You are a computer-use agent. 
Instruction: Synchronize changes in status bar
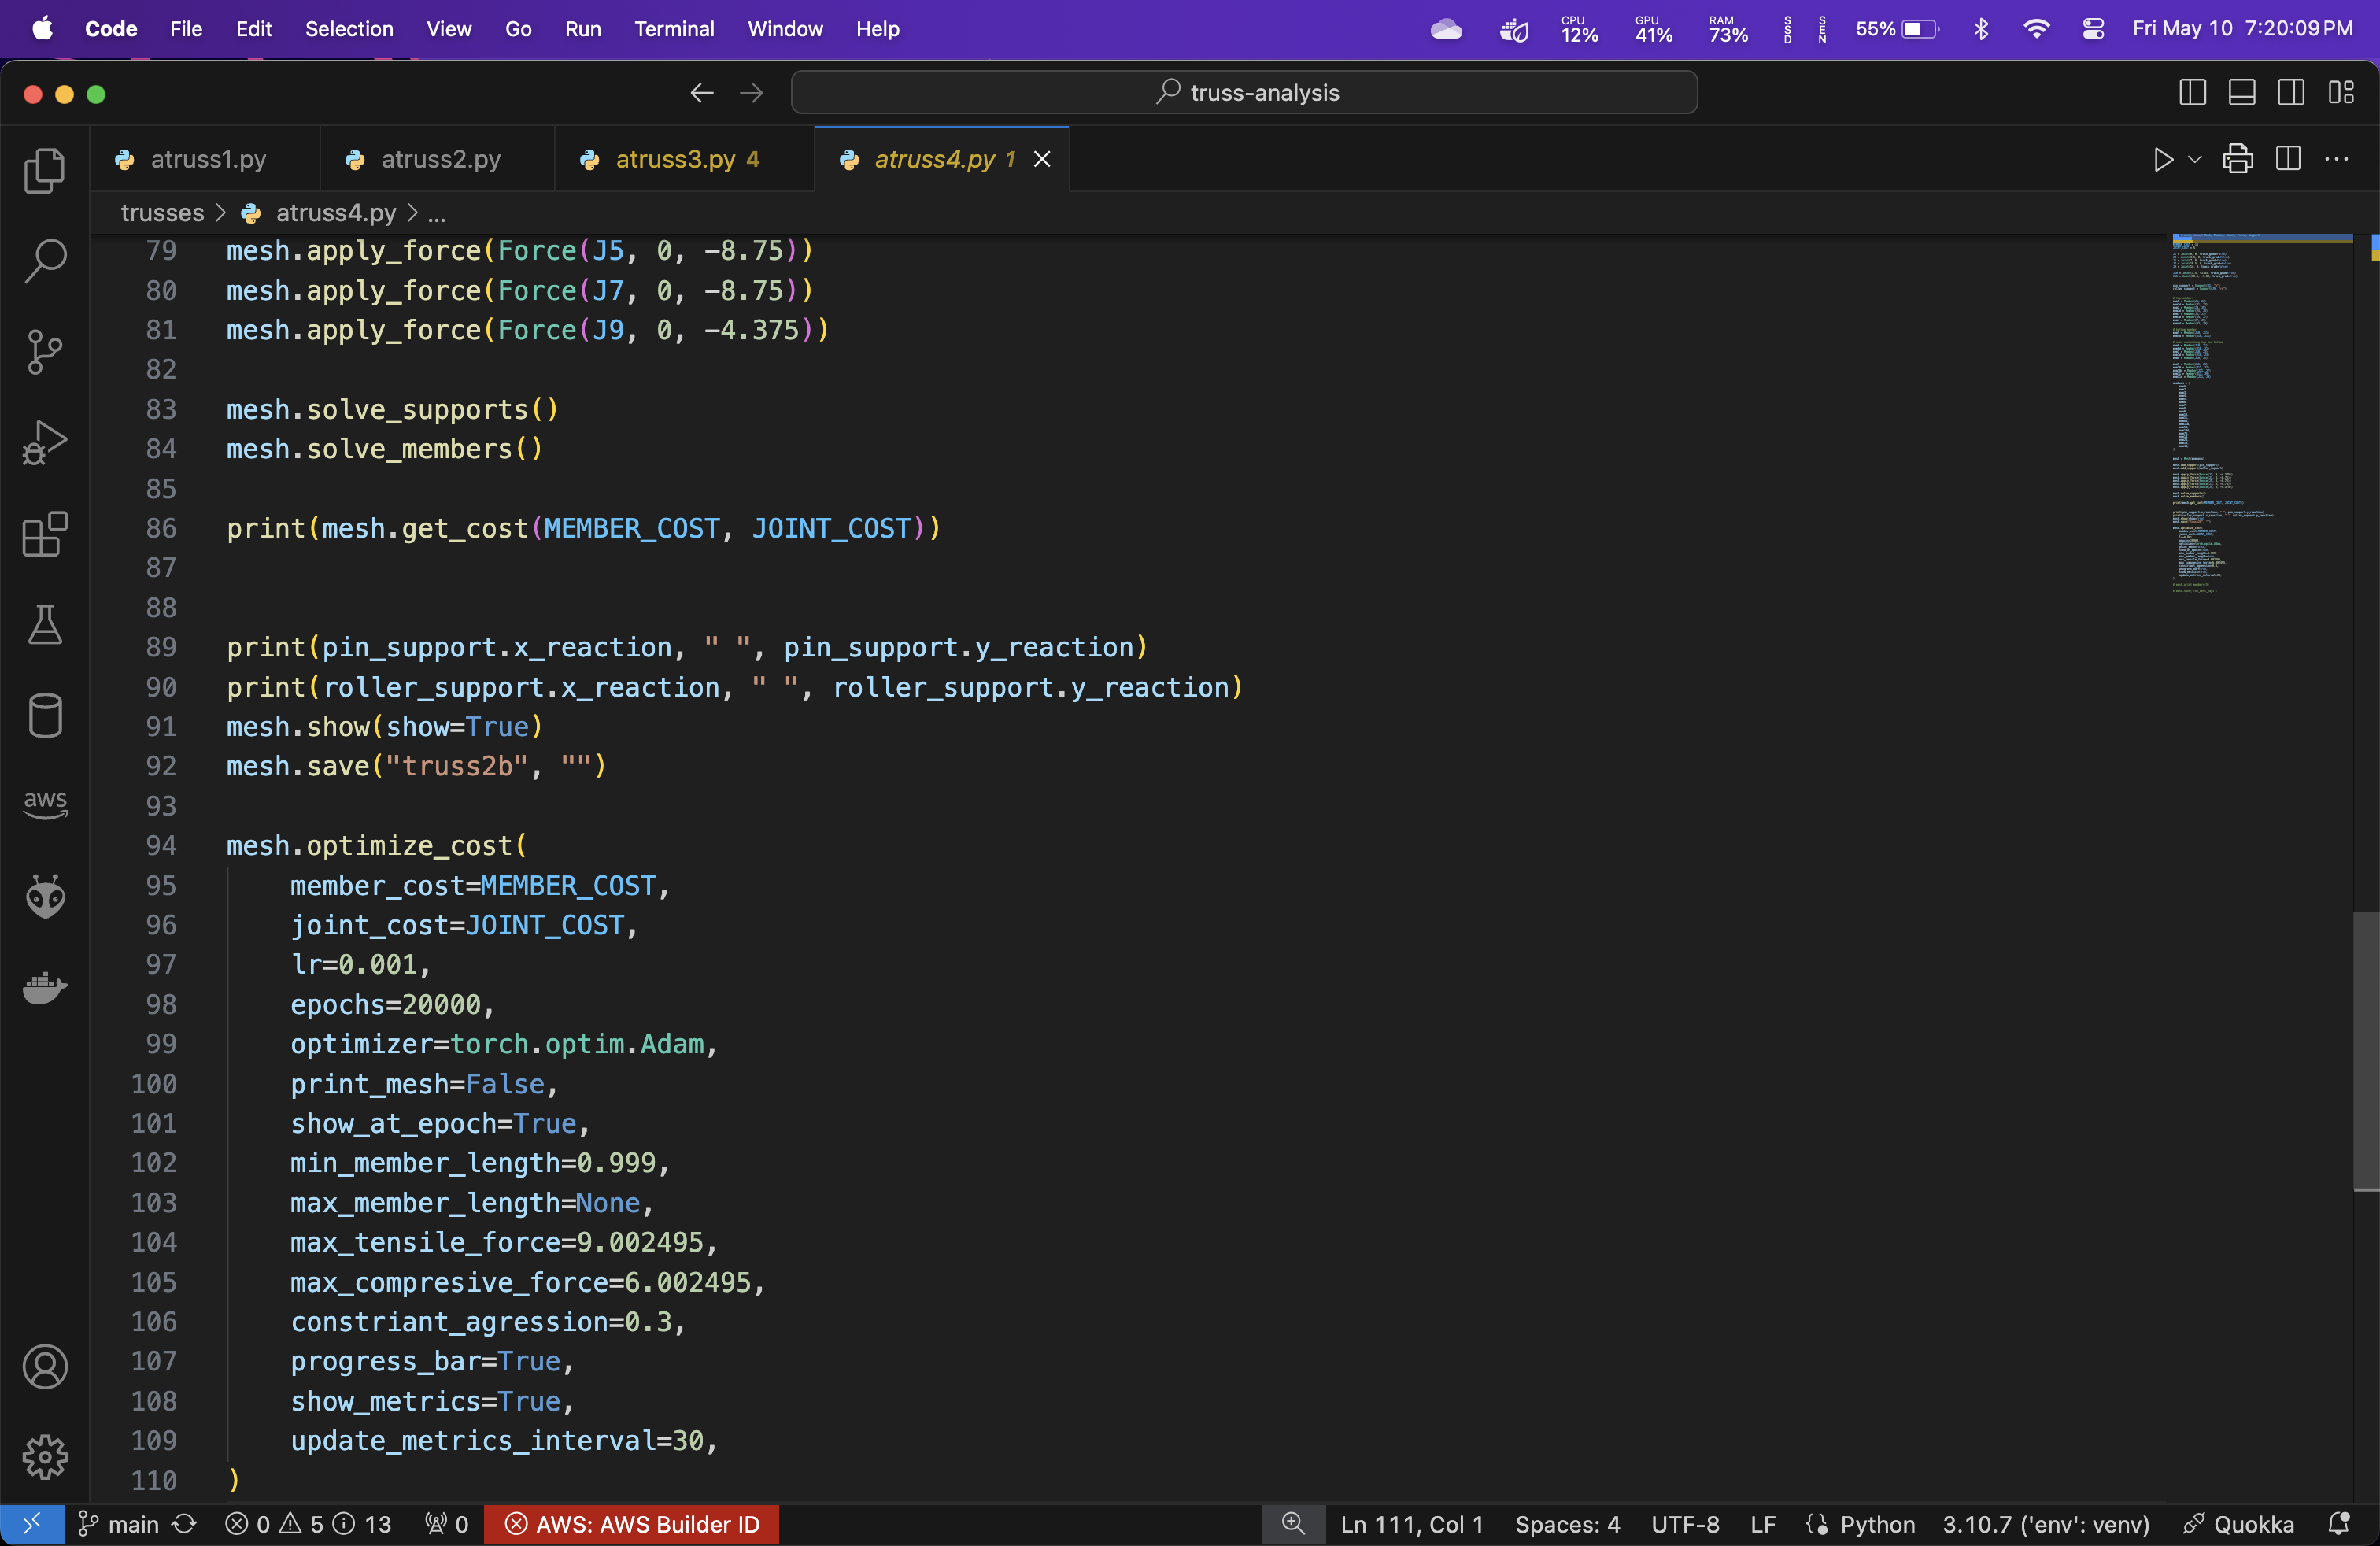coord(184,1524)
